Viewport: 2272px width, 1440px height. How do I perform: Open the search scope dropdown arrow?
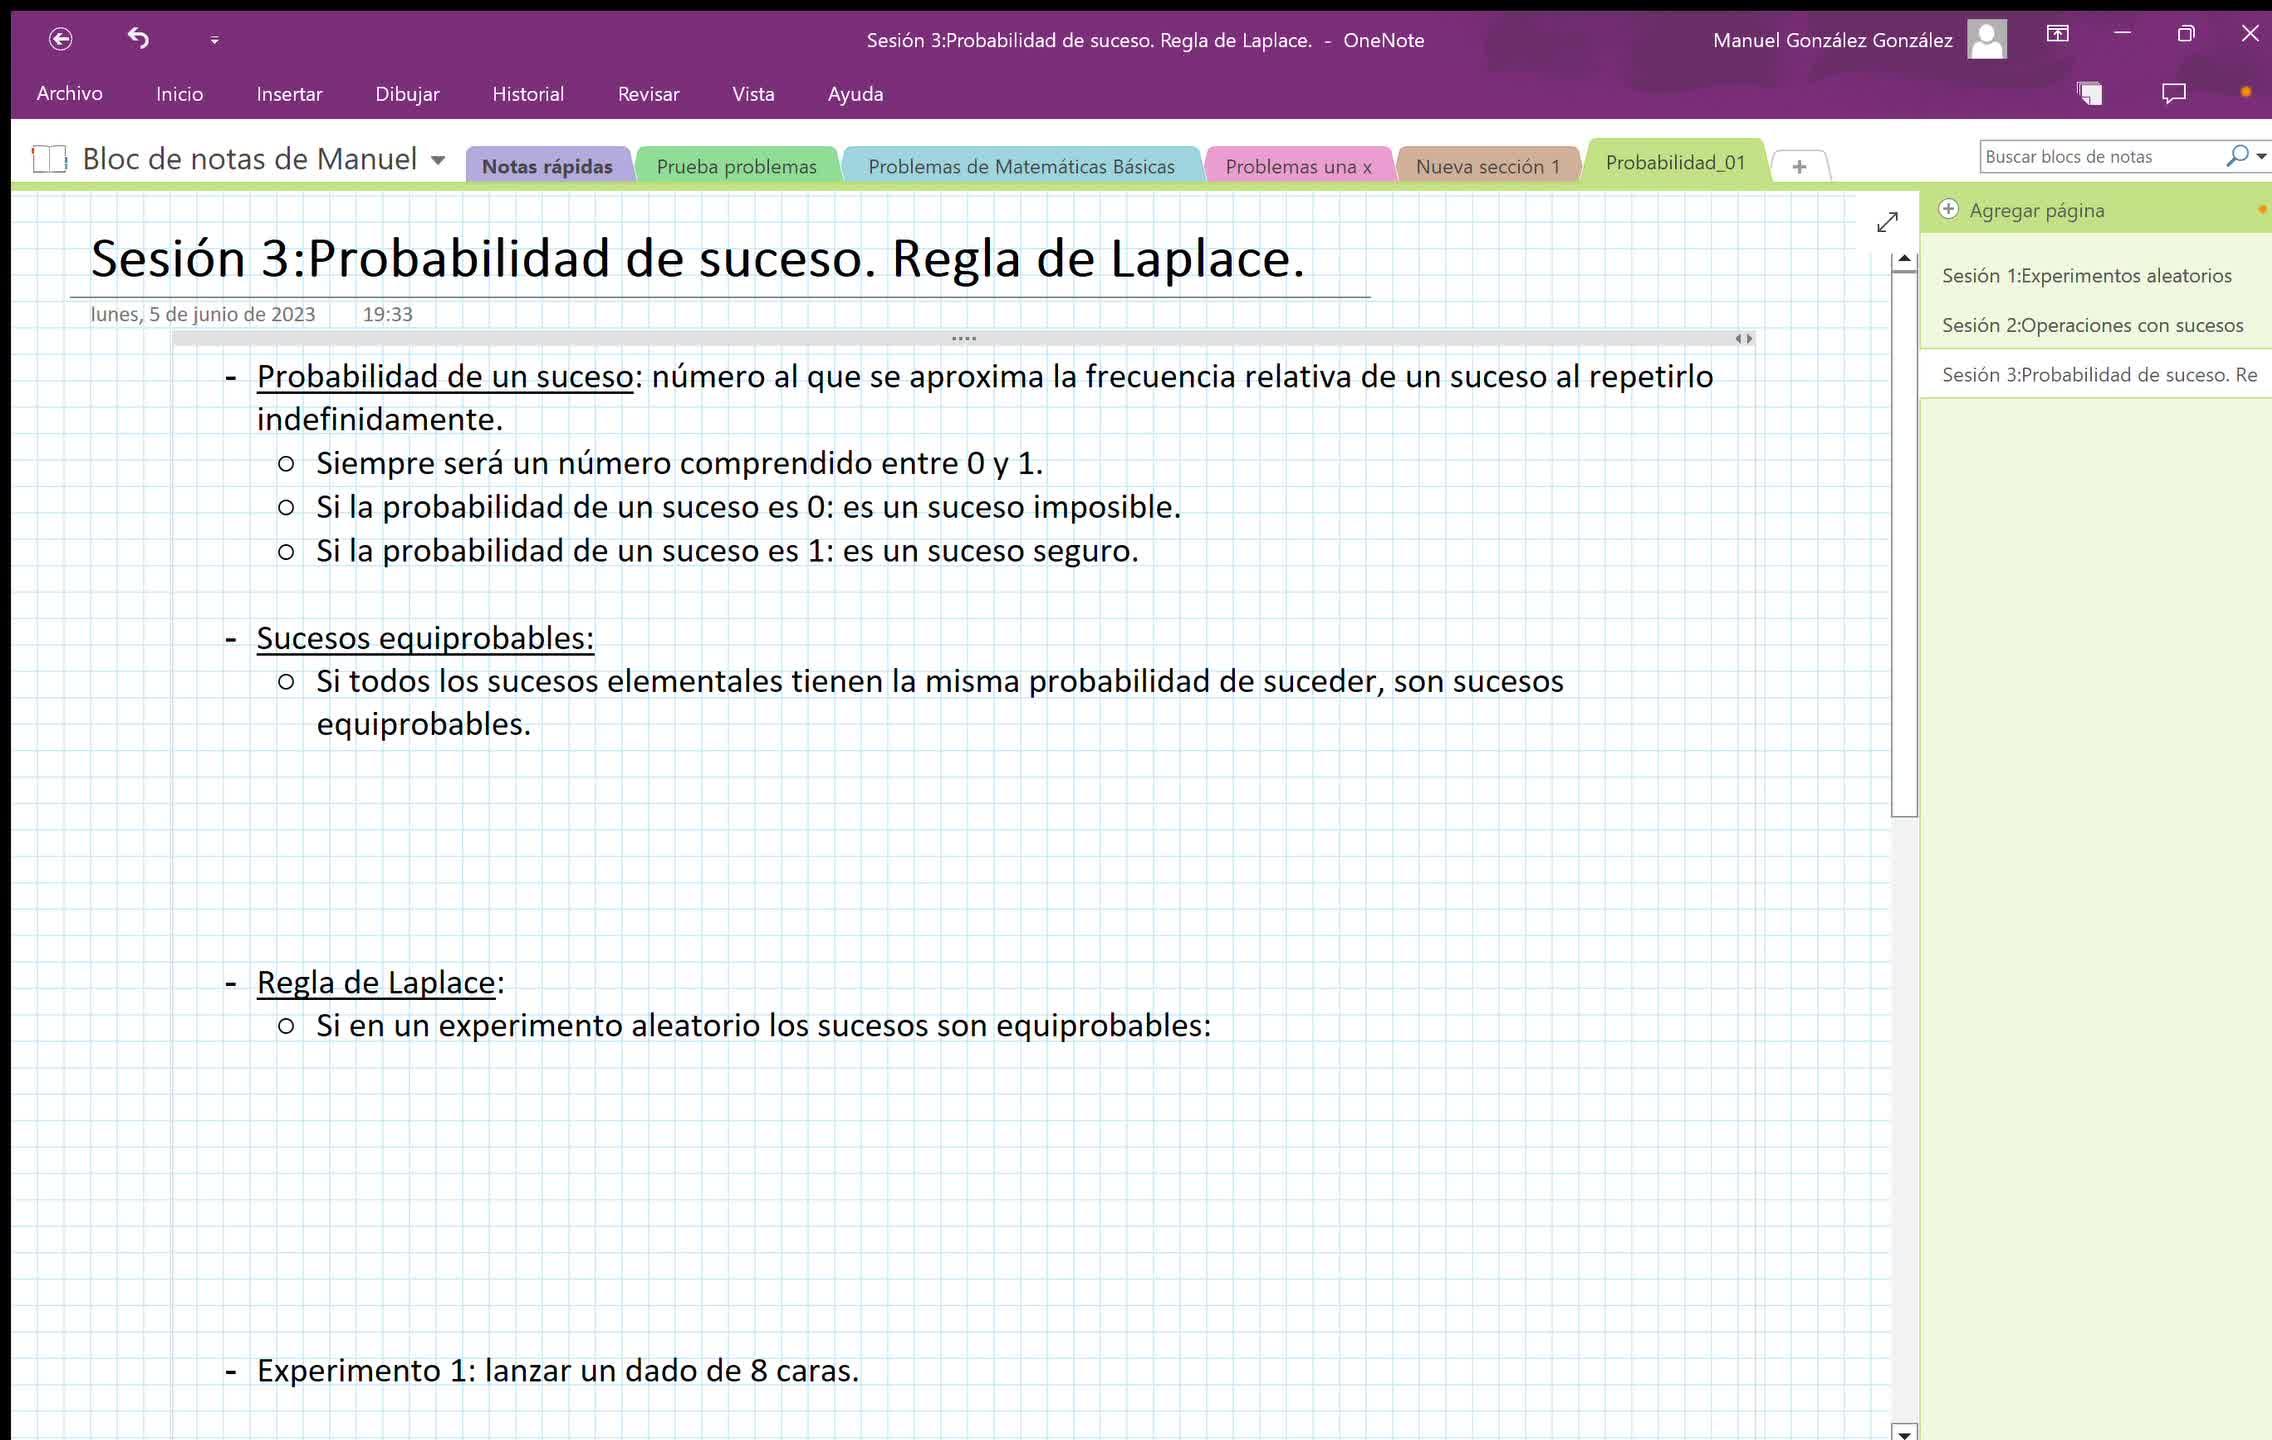tap(2261, 156)
